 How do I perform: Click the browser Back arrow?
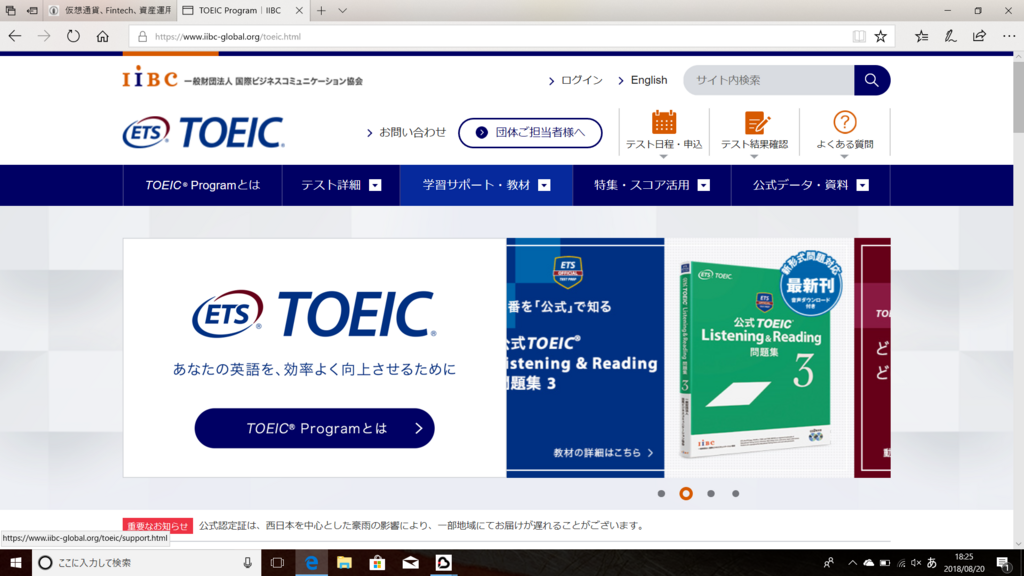[15, 37]
